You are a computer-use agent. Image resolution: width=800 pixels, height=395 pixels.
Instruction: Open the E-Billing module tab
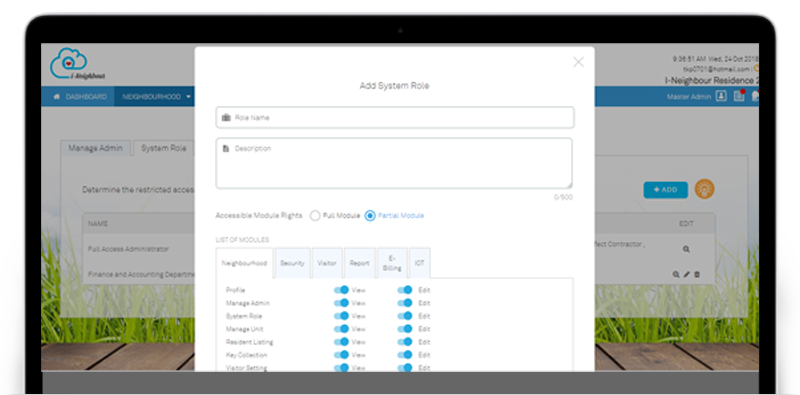click(392, 263)
